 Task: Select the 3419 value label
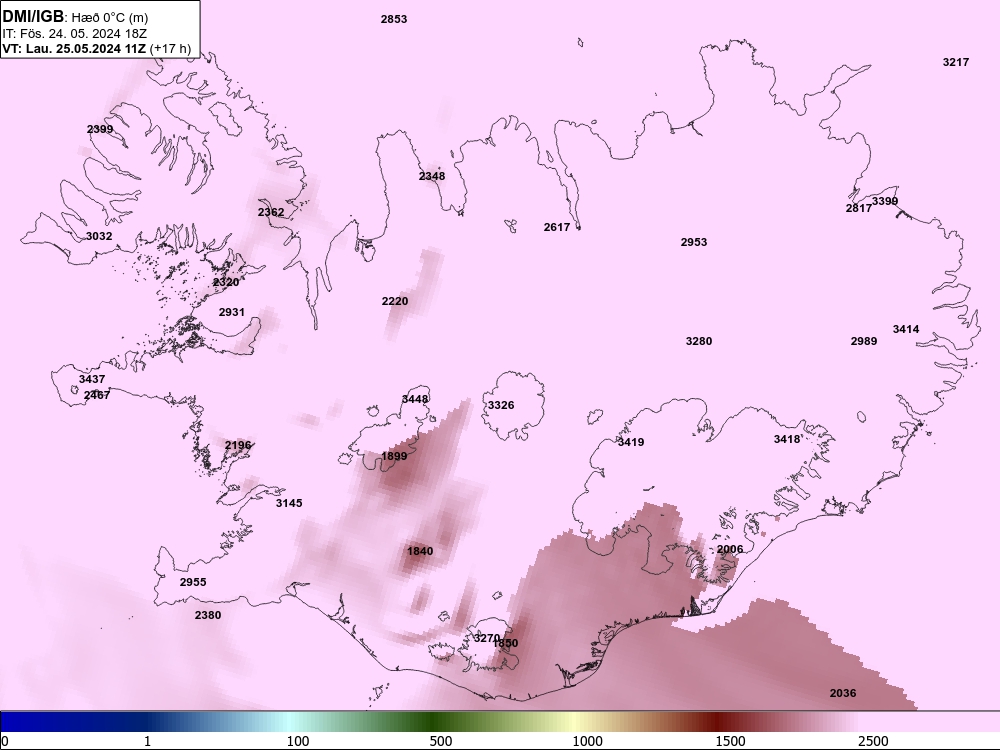click(x=631, y=442)
